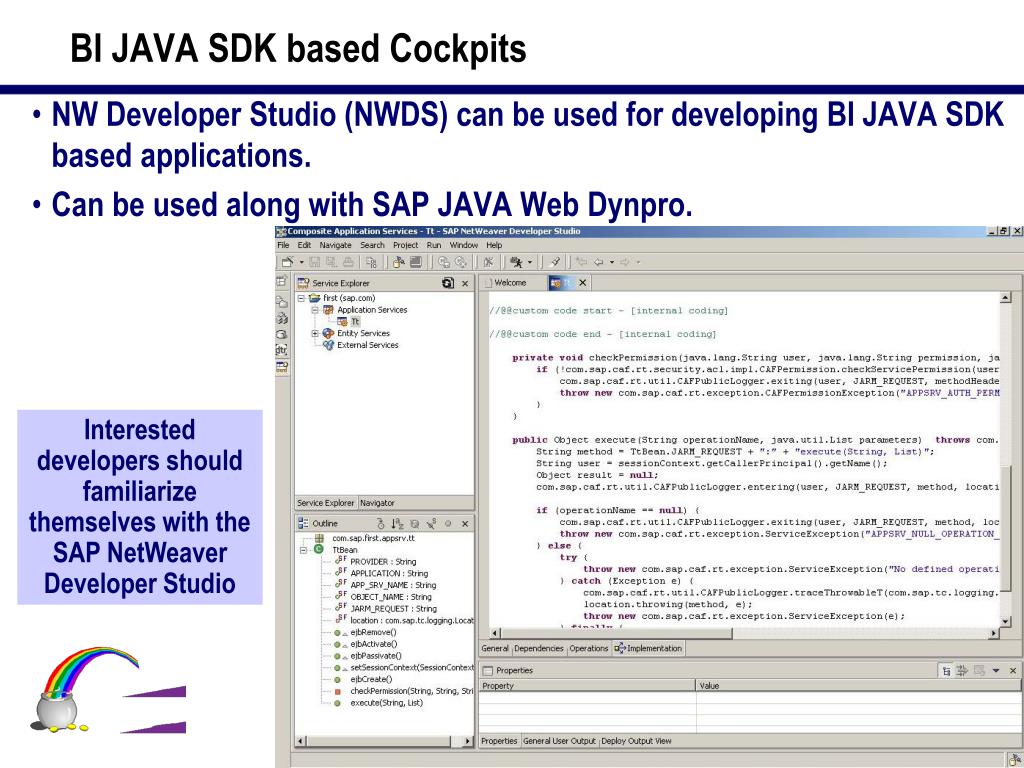Open the New wizard dropdown arrow

point(301,263)
